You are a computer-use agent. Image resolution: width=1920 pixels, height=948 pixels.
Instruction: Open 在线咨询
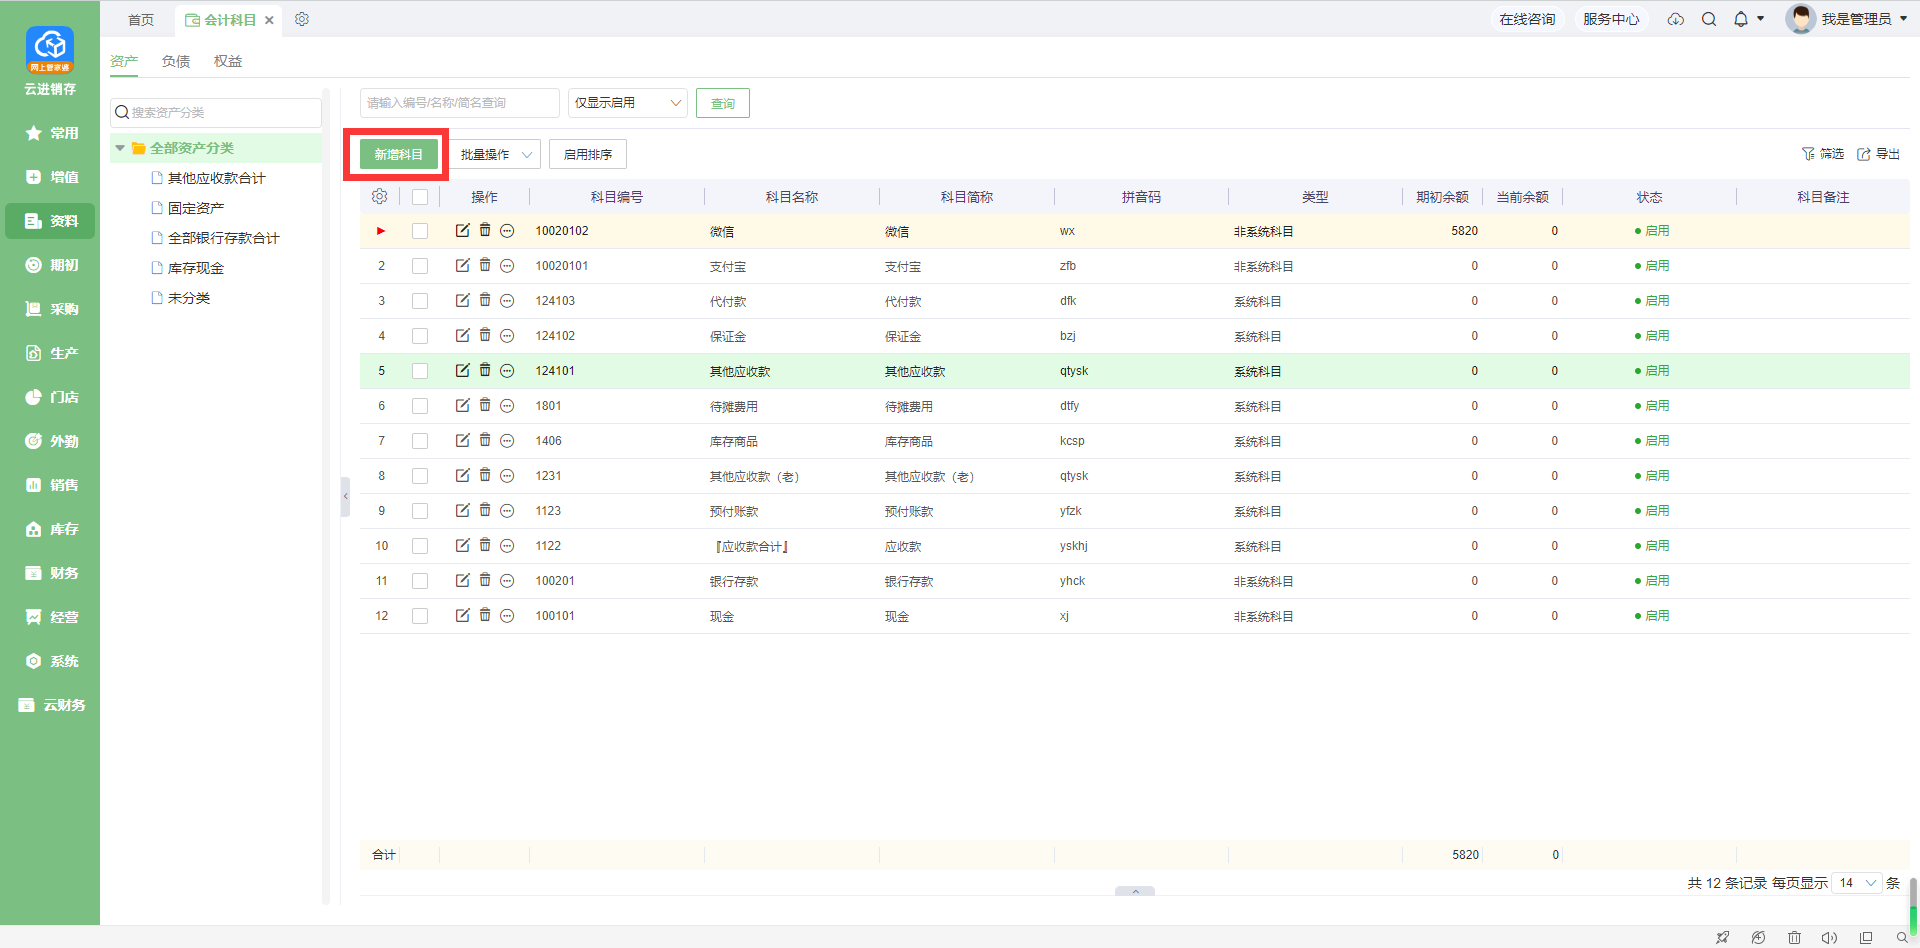pos(1527,19)
